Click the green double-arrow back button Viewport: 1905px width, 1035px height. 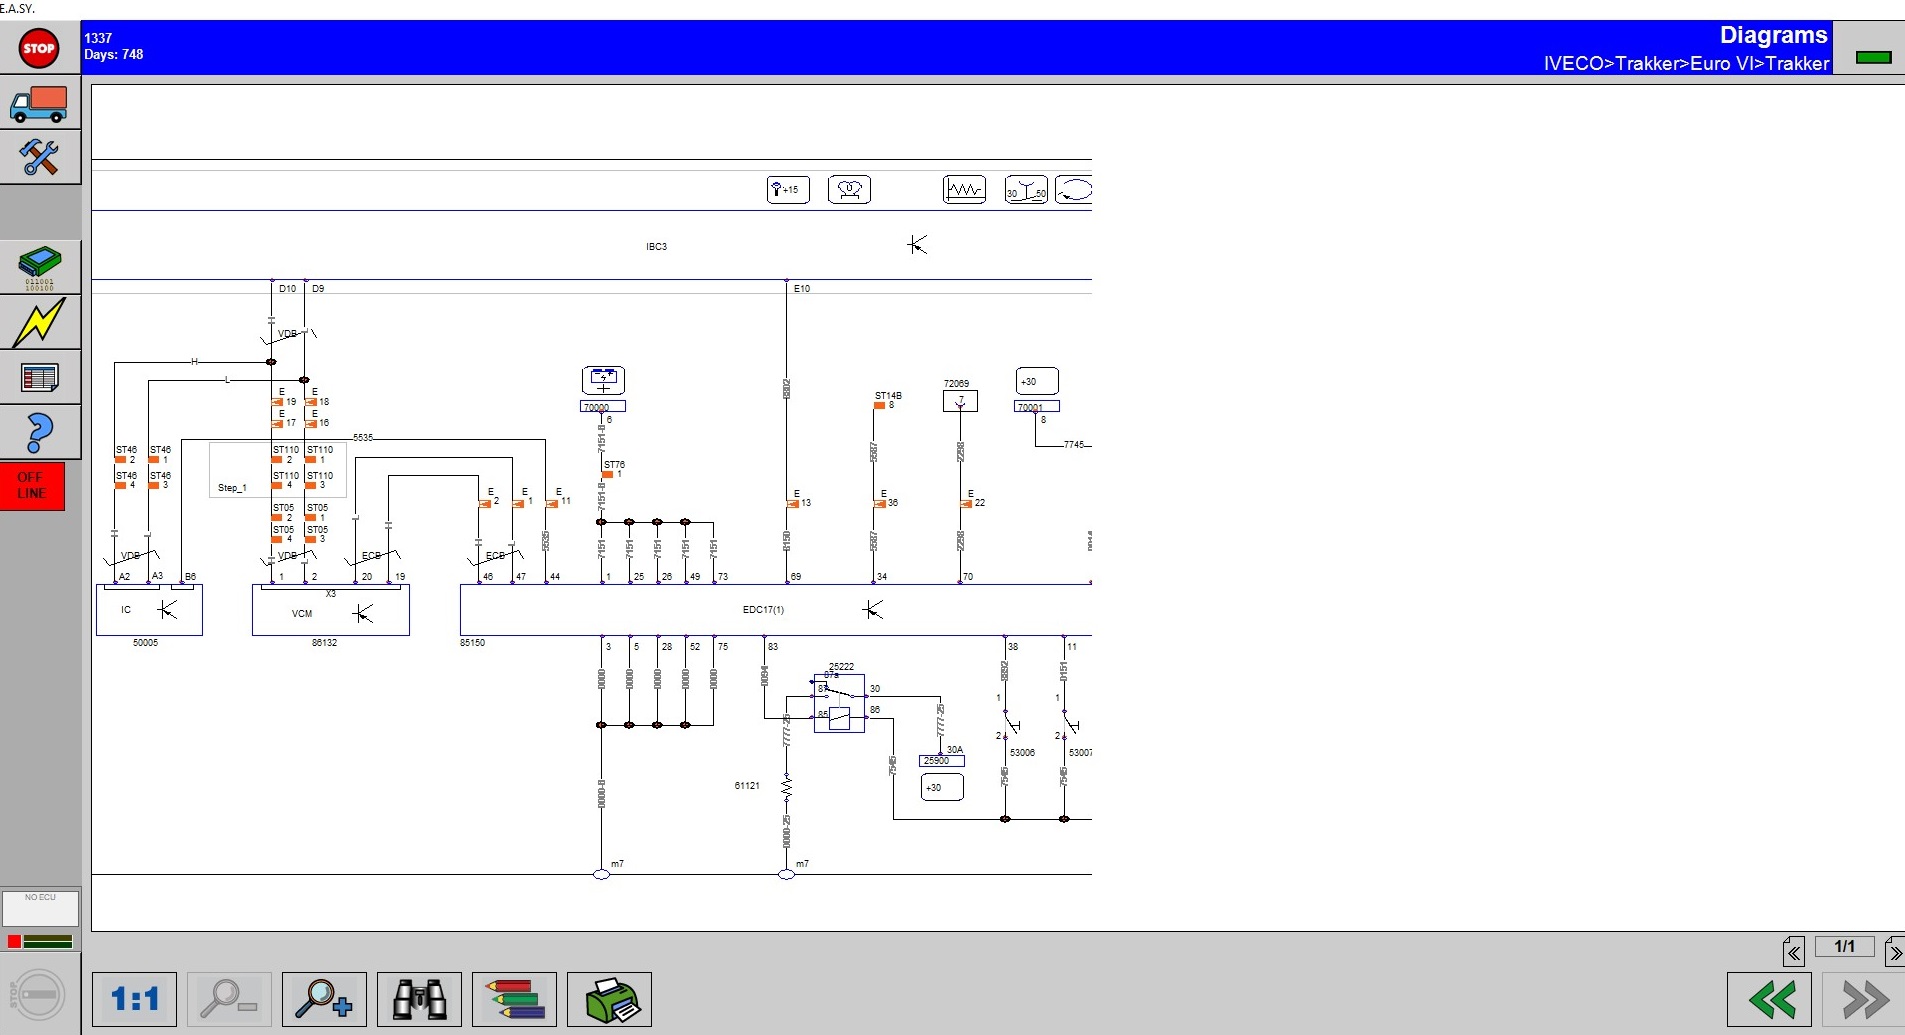(x=1769, y=999)
